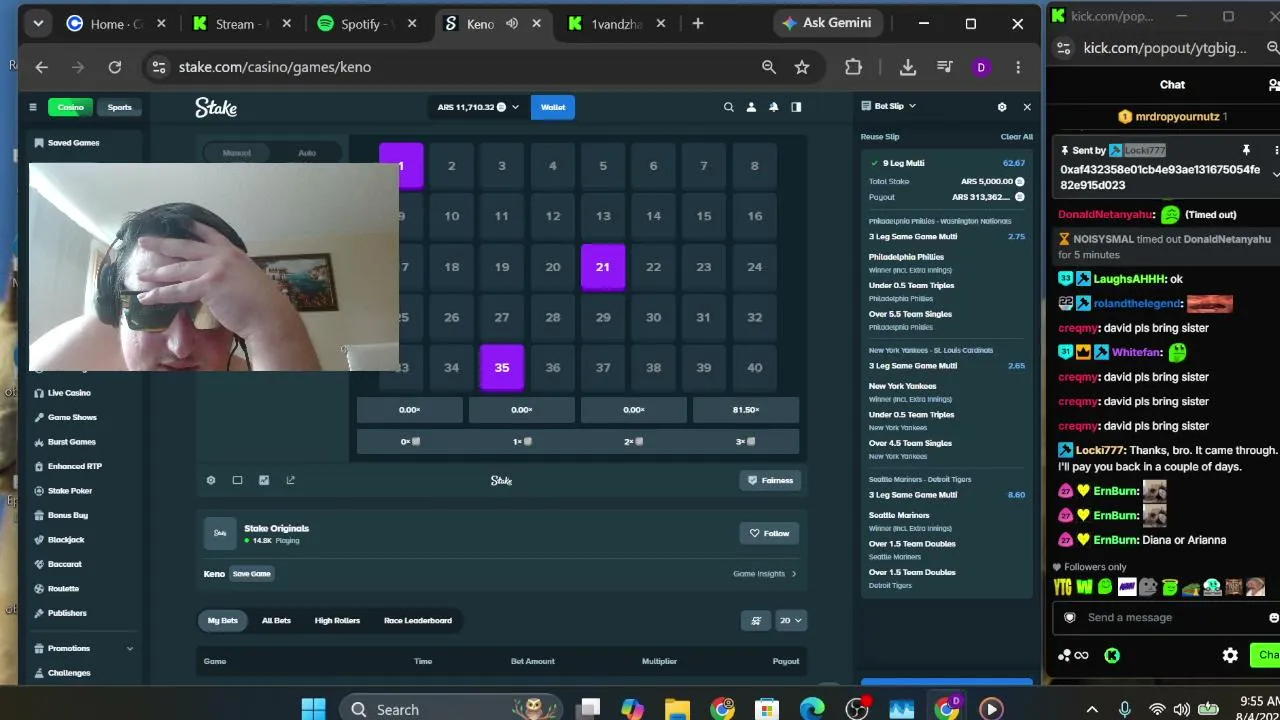This screenshot has height=720, width=1280.
Task: Open emoji picker in Kick chat
Action: coord(1273,617)
